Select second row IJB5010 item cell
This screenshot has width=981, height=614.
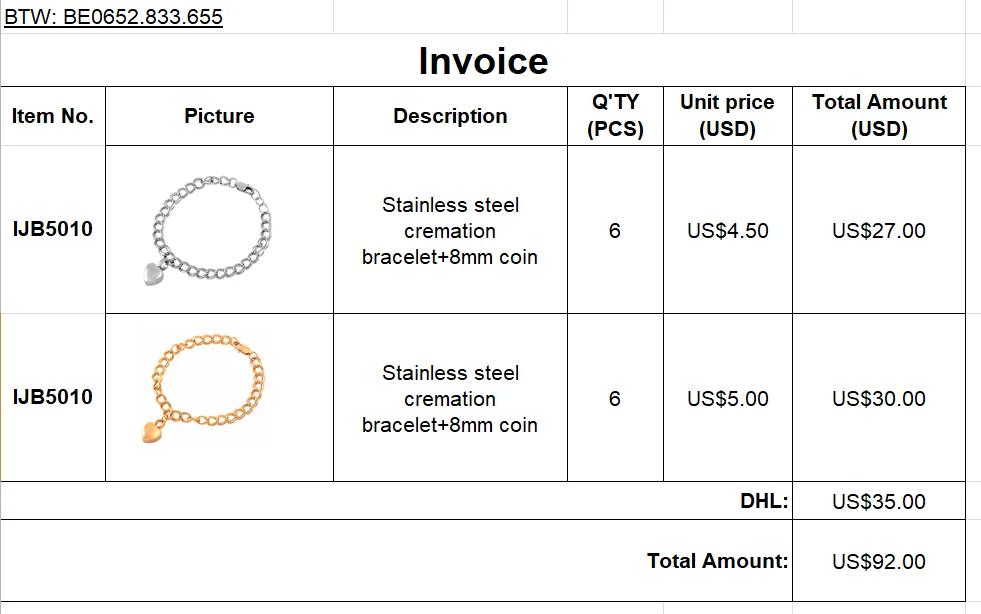(53, 397)
